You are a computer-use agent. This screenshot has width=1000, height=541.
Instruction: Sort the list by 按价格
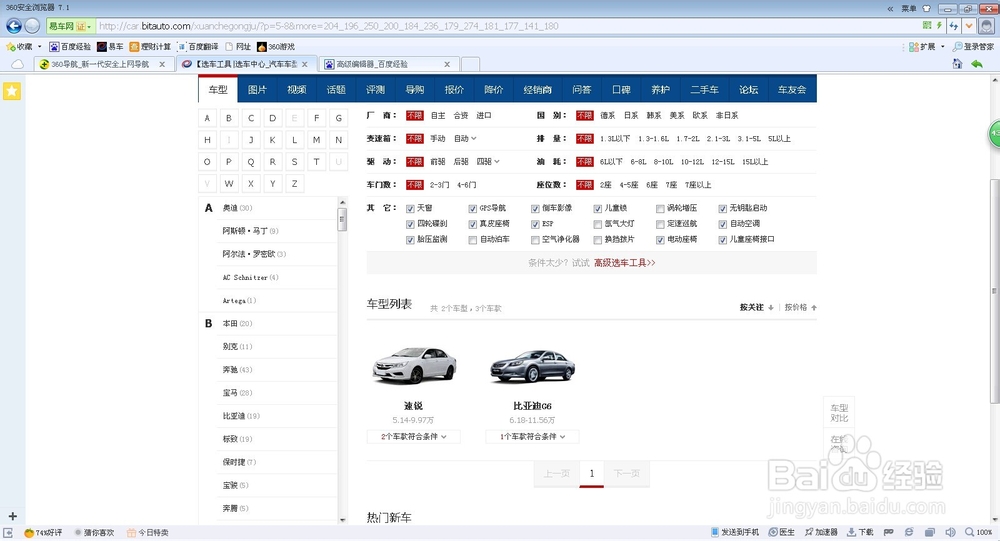(800, 308)
